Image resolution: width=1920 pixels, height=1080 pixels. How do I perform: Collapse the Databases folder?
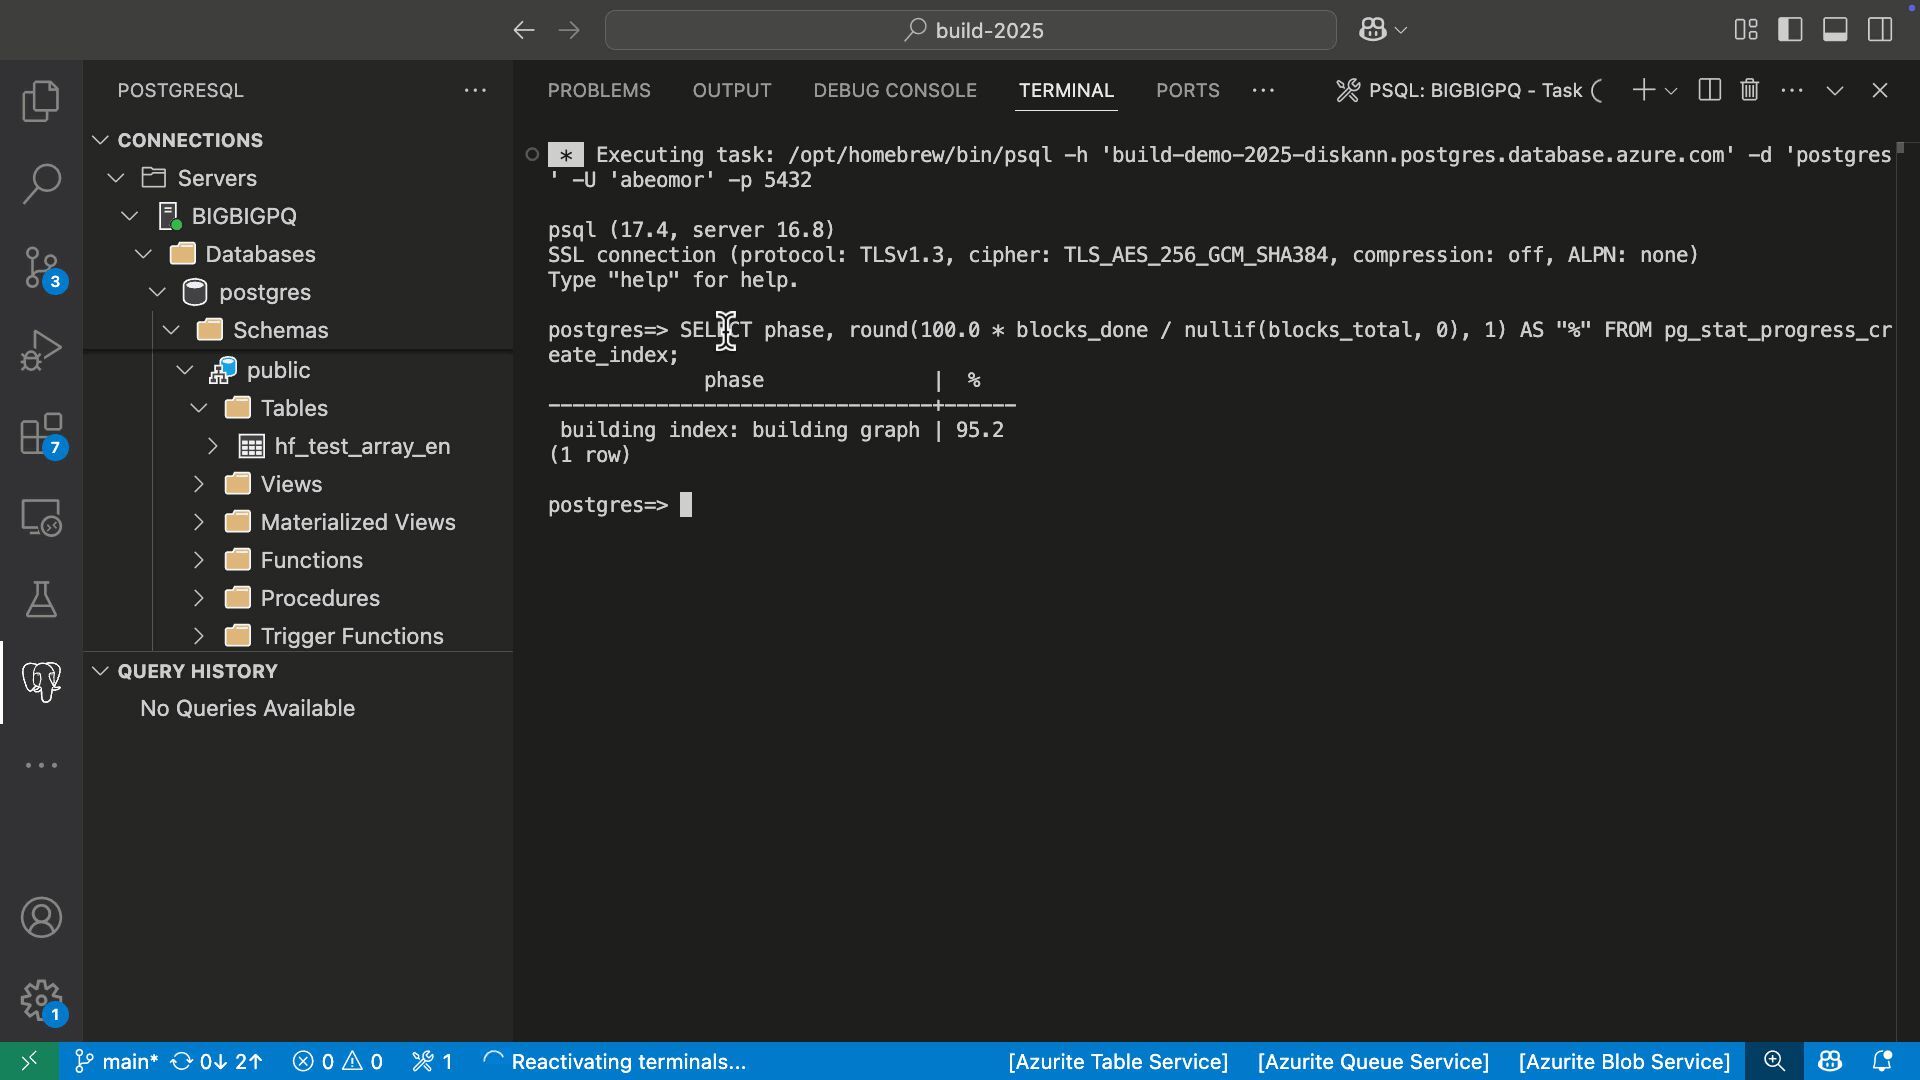coord(144,254)
